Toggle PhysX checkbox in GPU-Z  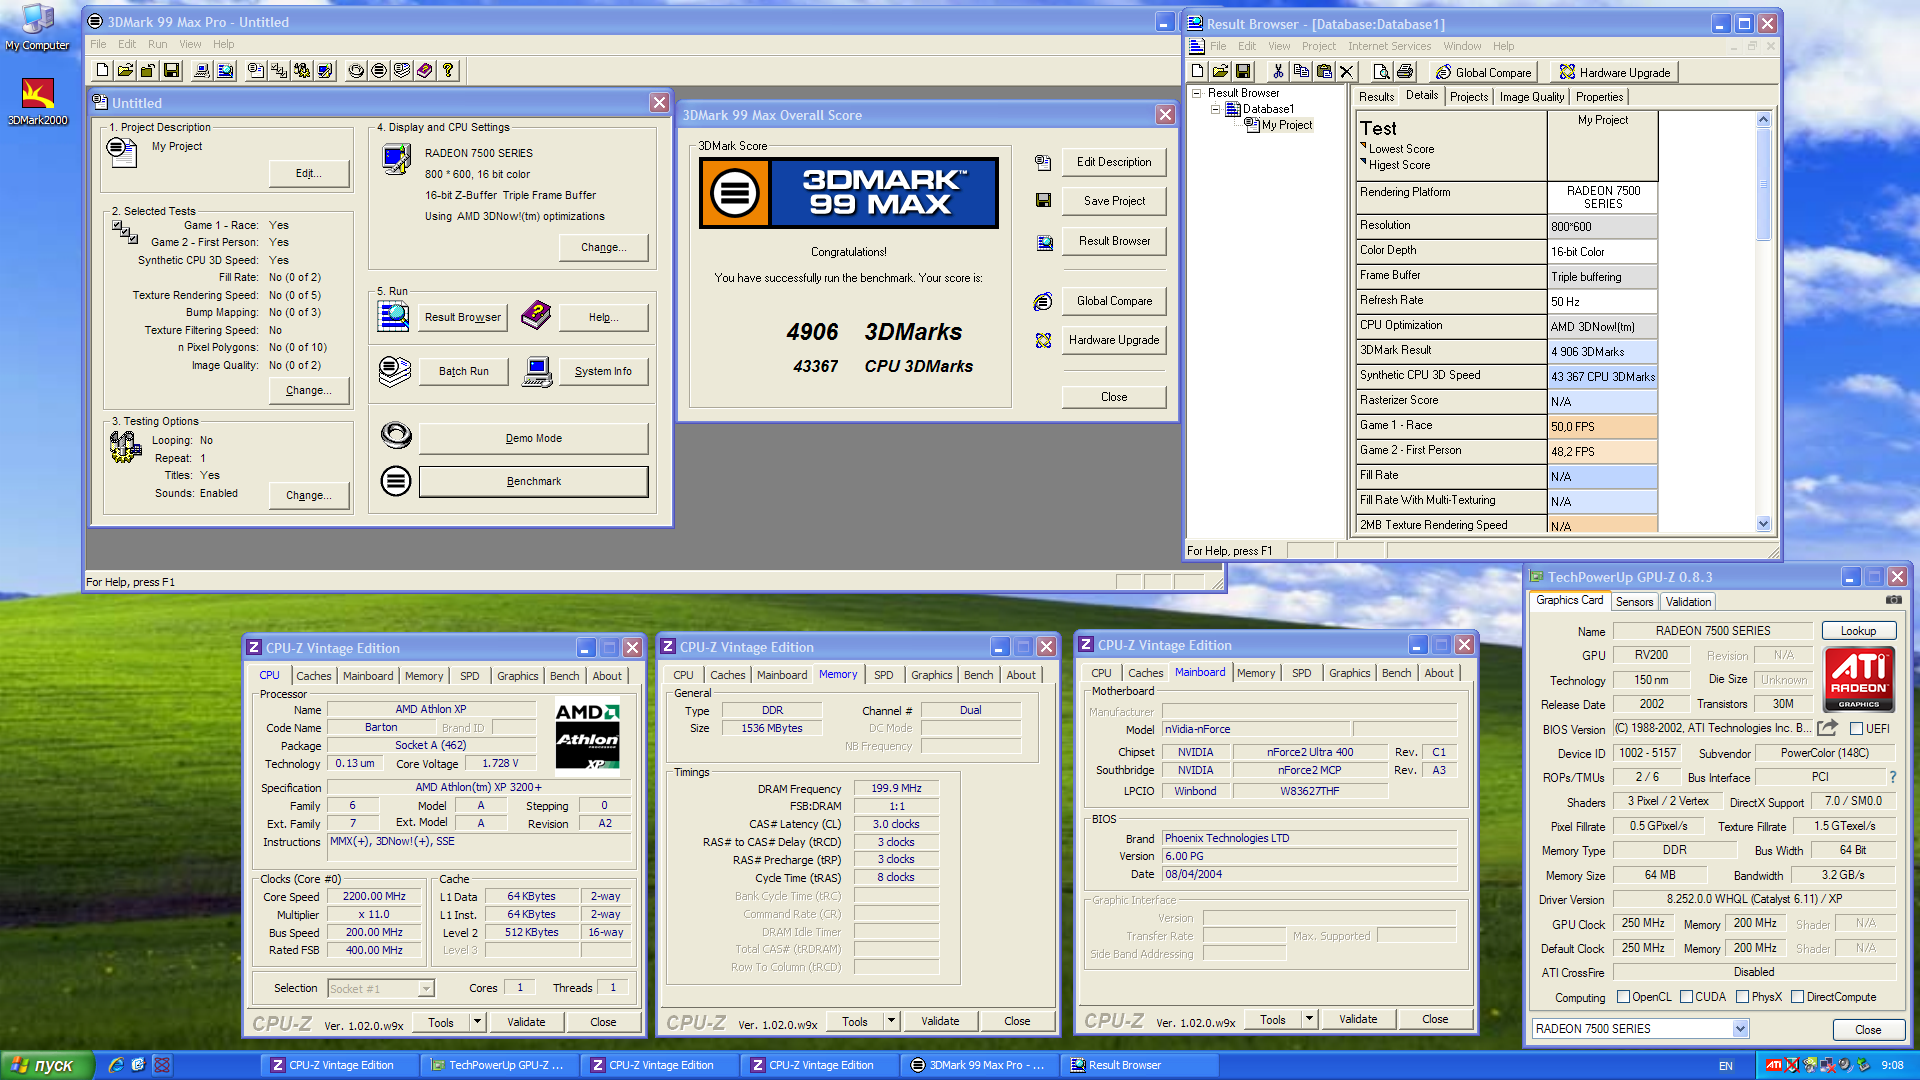pos(1743,997)
